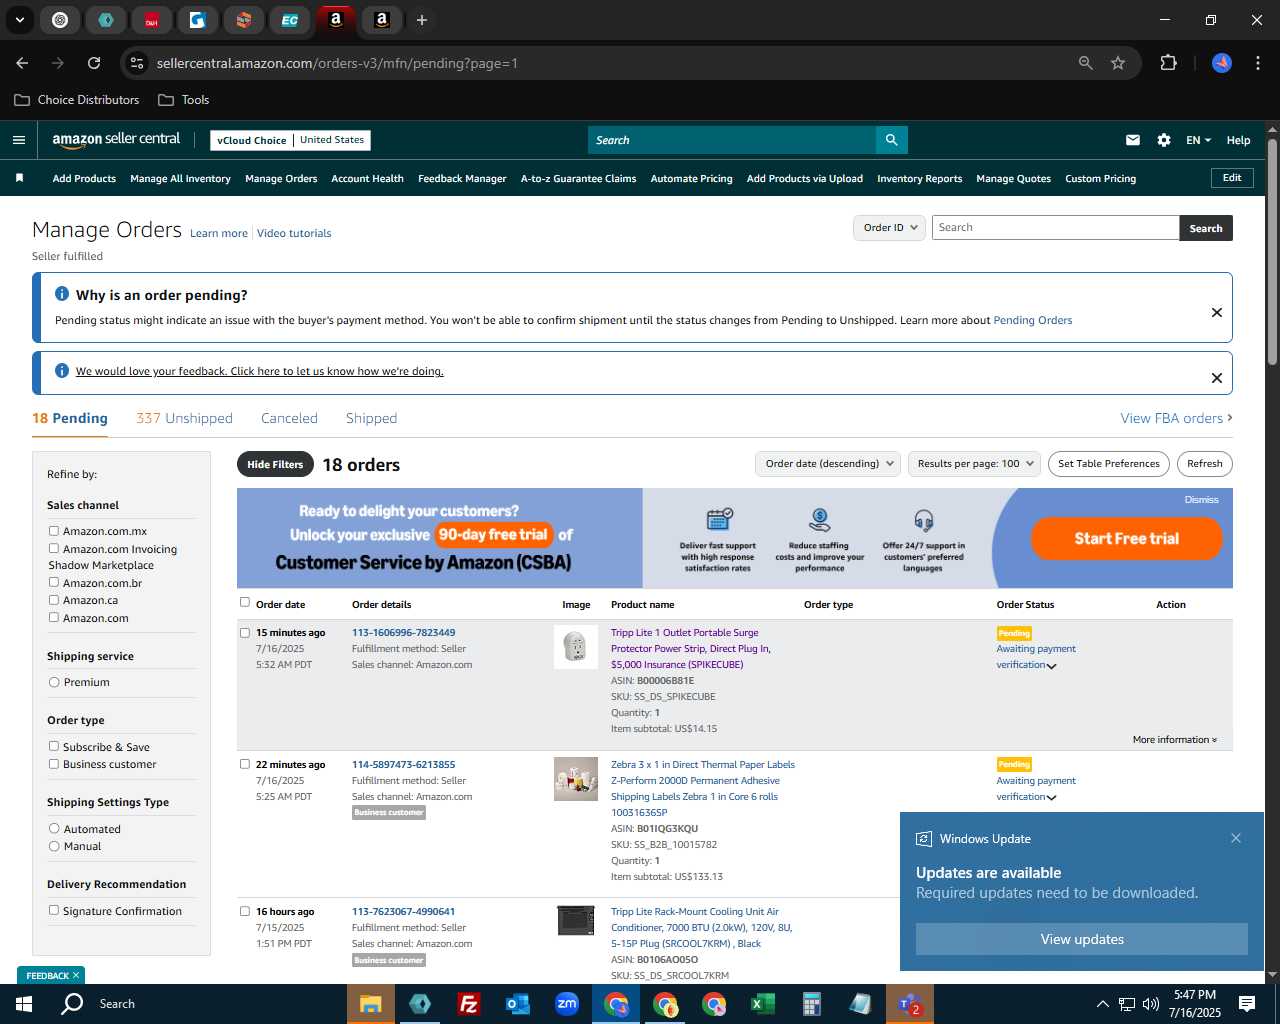Check the Subscribe & Save order type
The width and height of the screenshot is (1280, 1024).
click(x=54, y=746)
